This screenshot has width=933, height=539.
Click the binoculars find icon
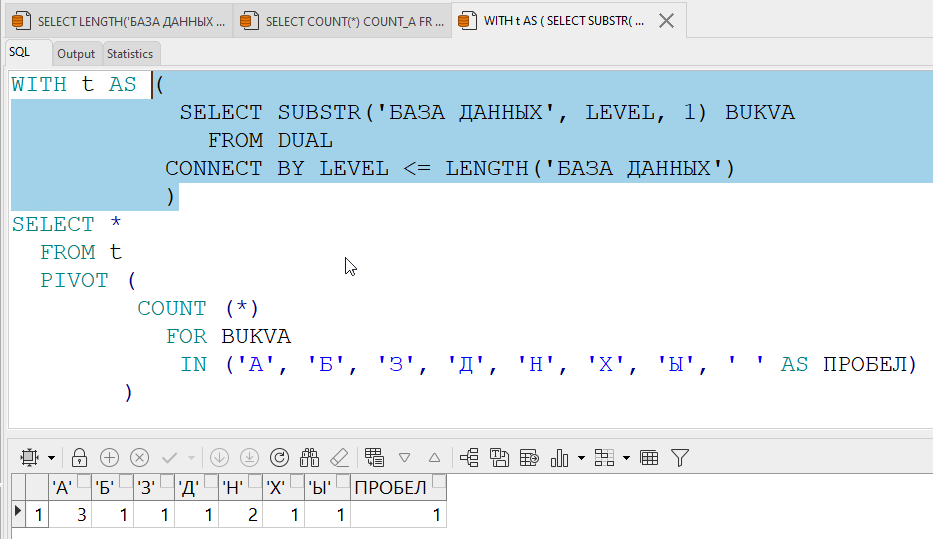pos(309,458)
